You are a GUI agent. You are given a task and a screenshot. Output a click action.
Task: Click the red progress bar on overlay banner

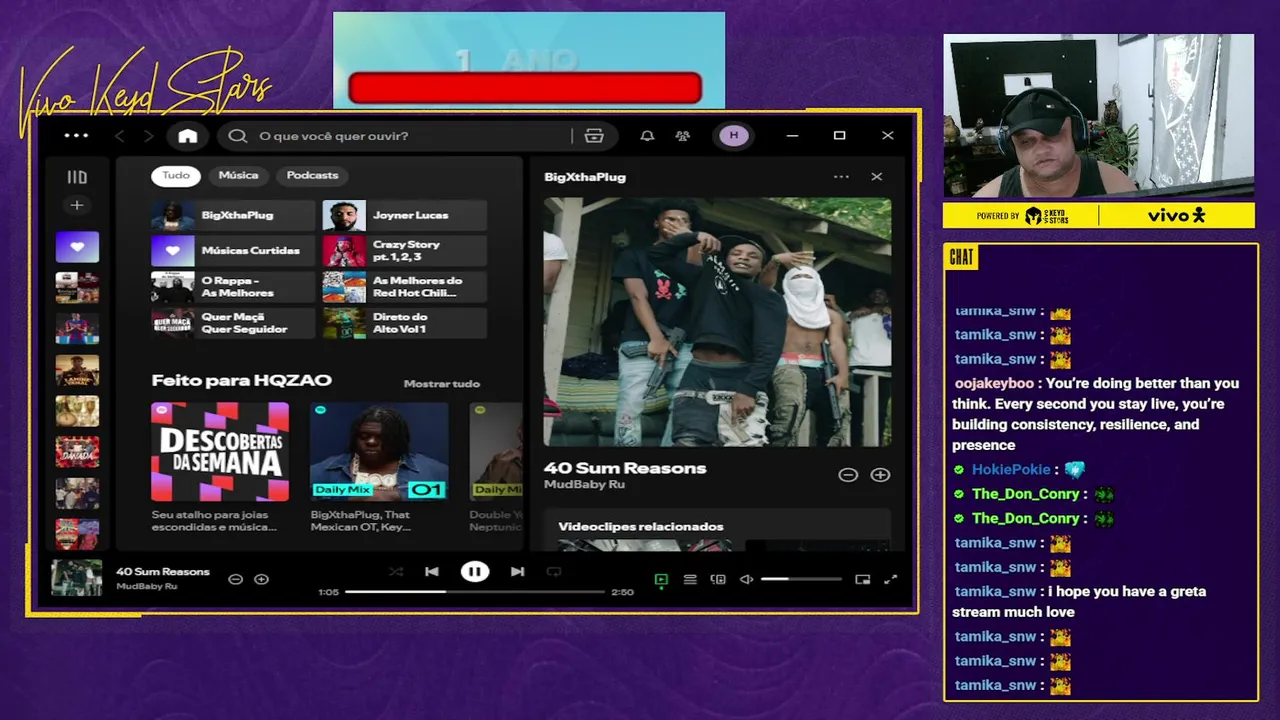(525, 88)
